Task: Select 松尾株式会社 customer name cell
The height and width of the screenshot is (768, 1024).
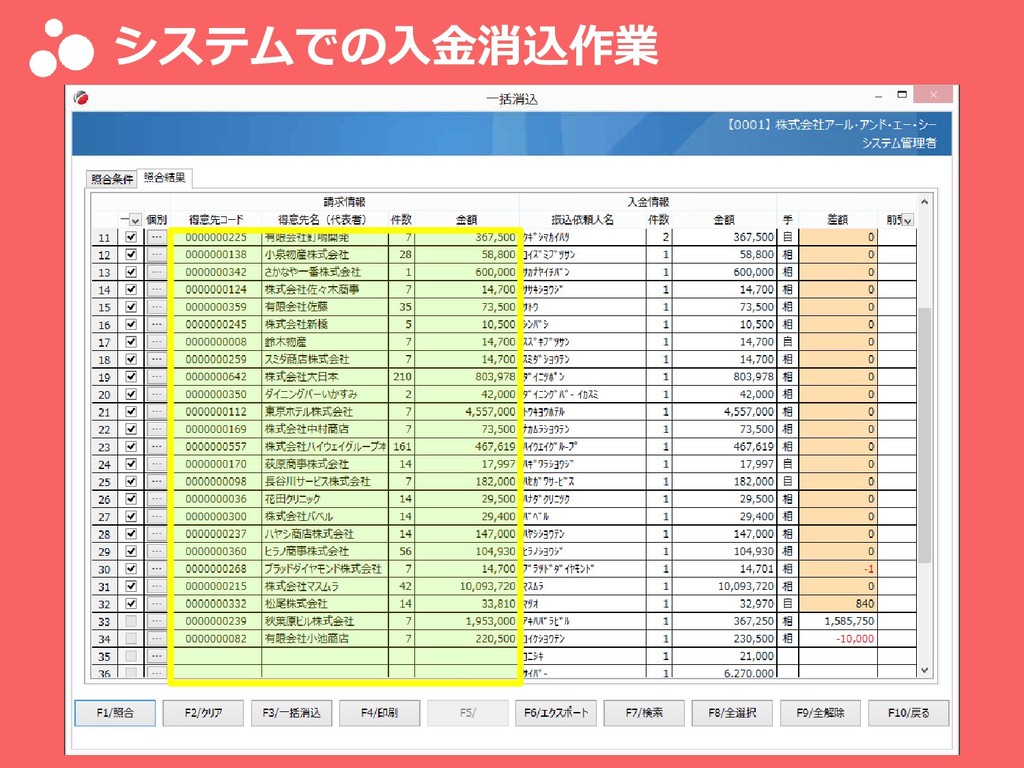Action: click(325, 603)
